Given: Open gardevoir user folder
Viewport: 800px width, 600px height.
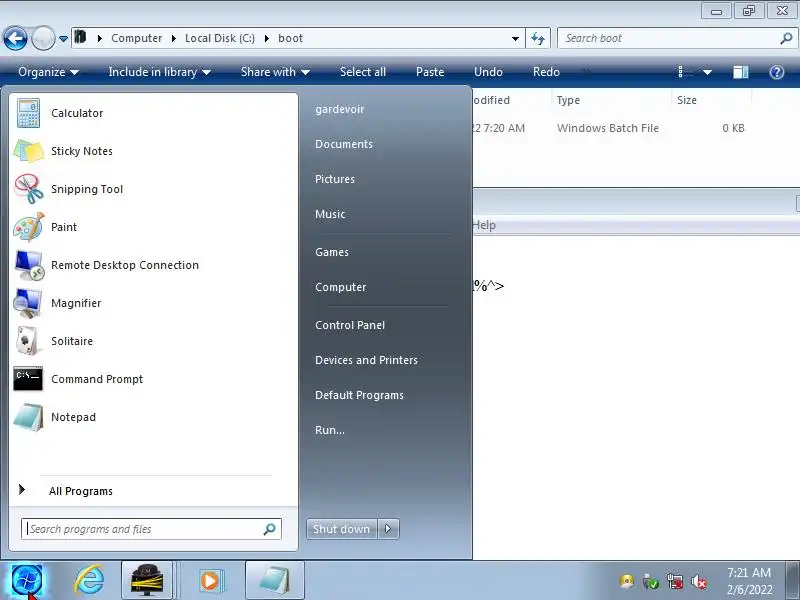Looking at the screenshot, I should pyautogui.click(x=340, y=109).
